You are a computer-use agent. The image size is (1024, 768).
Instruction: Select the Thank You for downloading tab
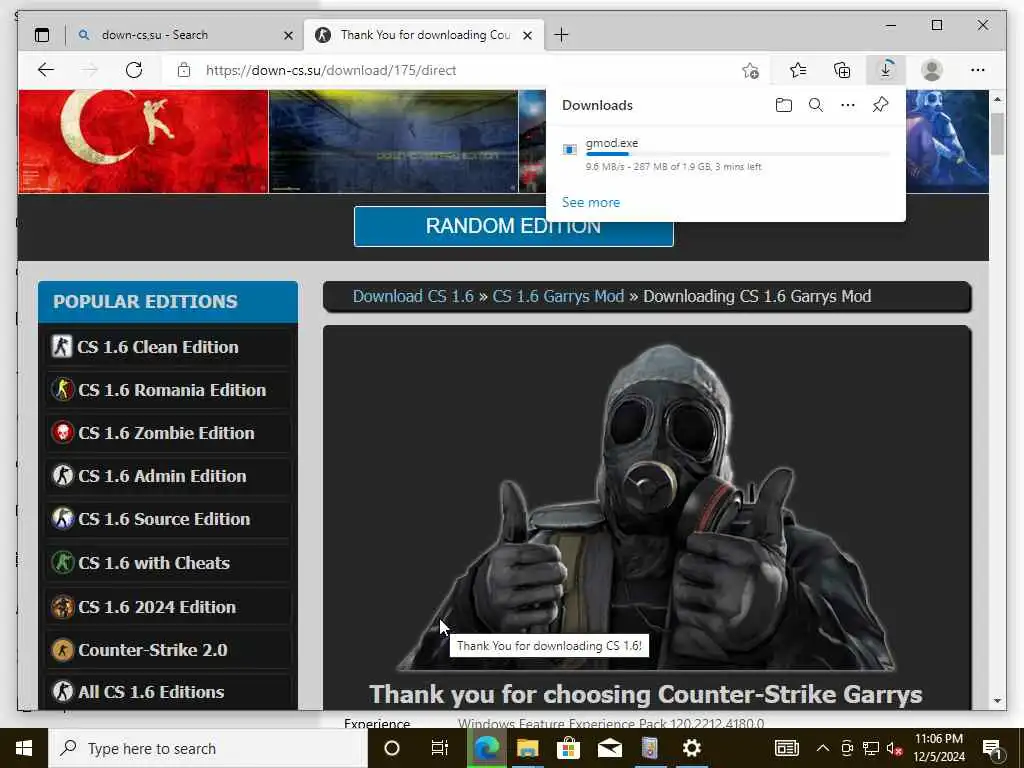coord(424,35)
